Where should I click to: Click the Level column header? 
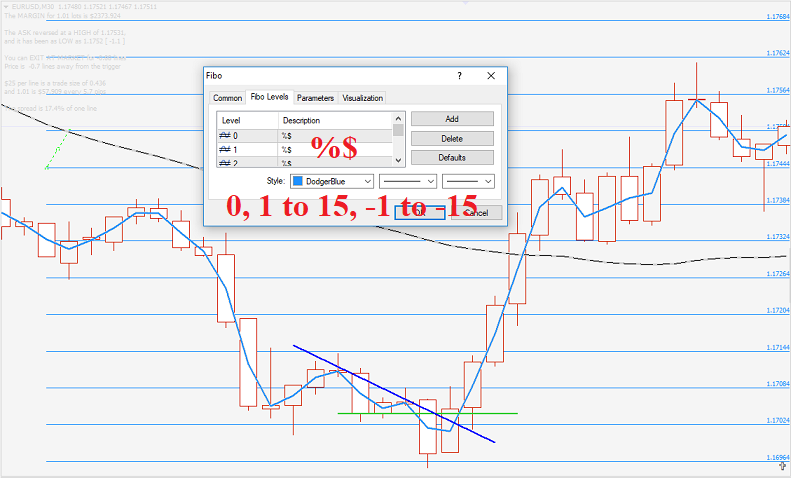(x=248, y=121)
